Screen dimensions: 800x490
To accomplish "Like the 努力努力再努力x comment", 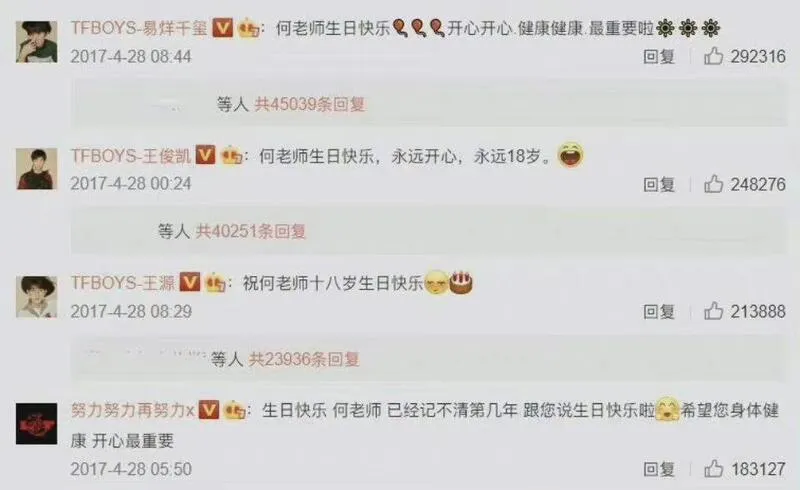I will [x=713, y=469].
